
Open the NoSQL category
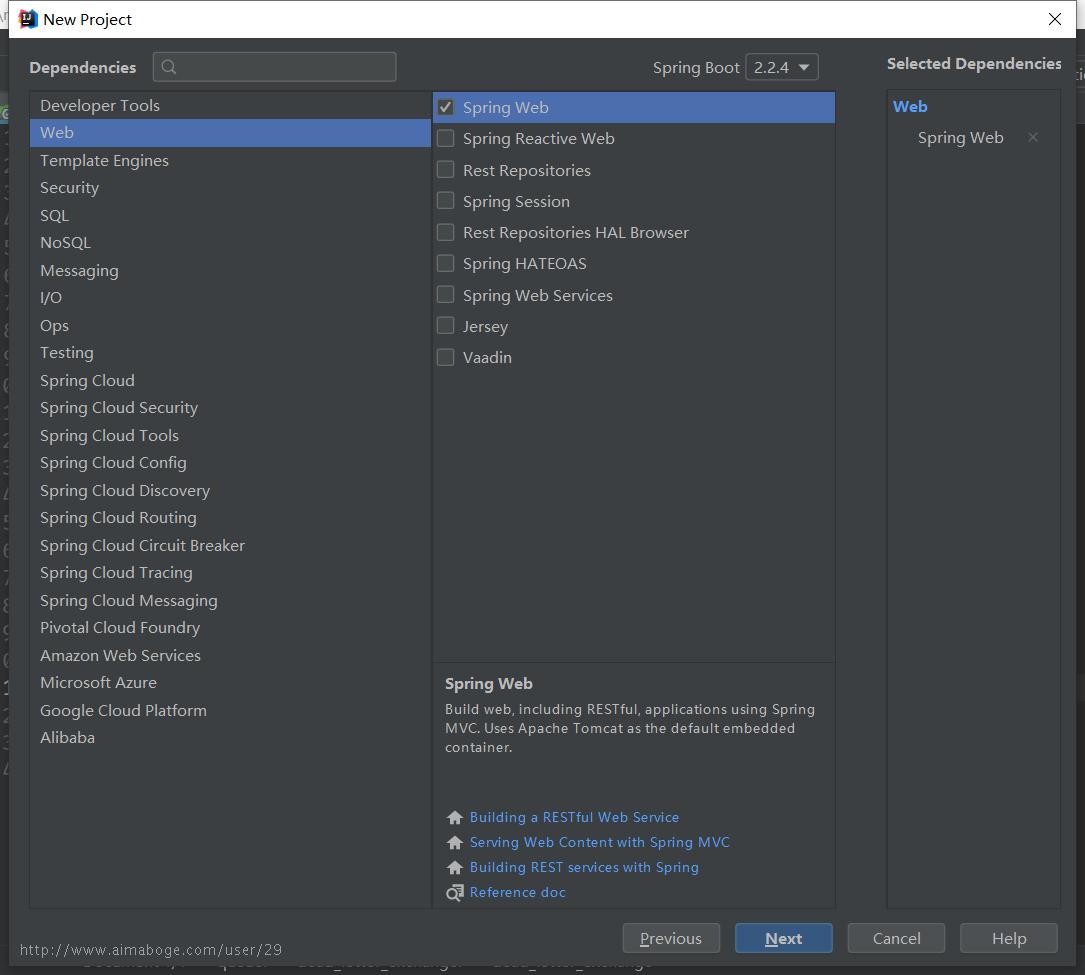click(230, 243)
